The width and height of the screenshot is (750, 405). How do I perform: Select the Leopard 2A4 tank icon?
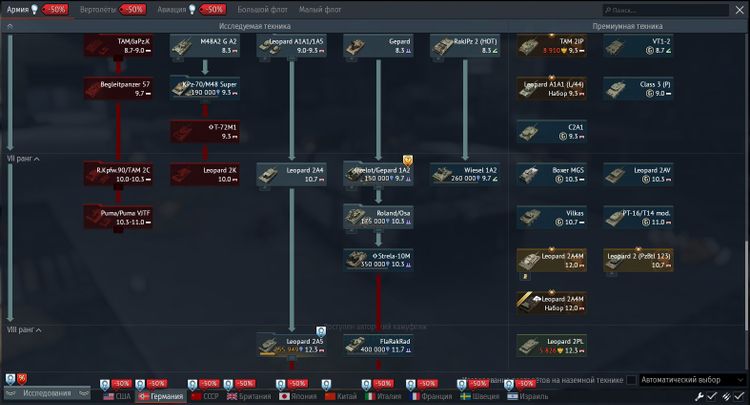(x=291, y=174)
